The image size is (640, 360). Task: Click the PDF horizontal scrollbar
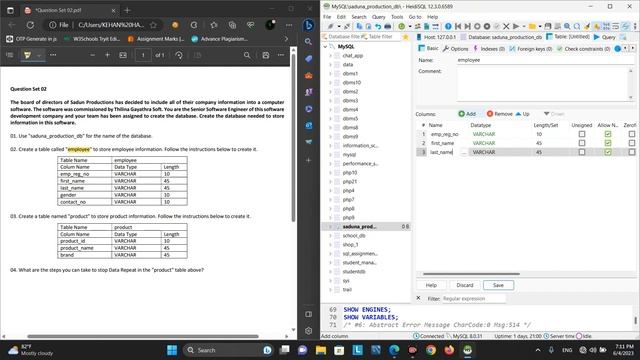tap(143, 336)
